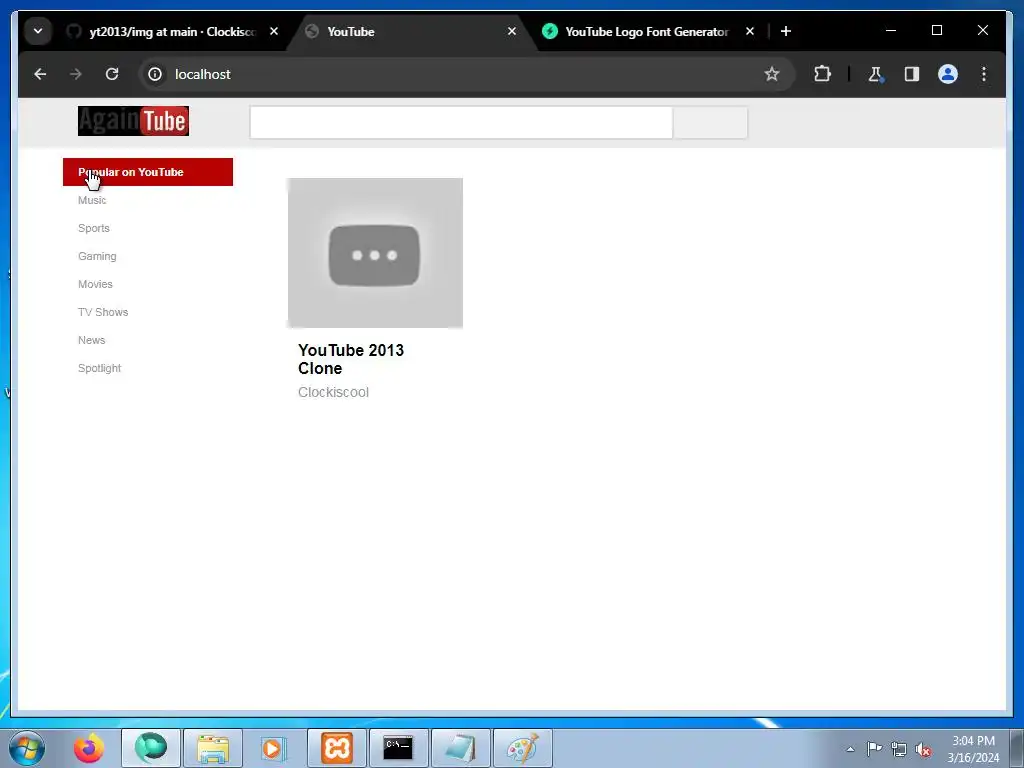1024x768 pixels.
Task: Close the YouTube Logo Font Generator tab
Action: (750, 31)
